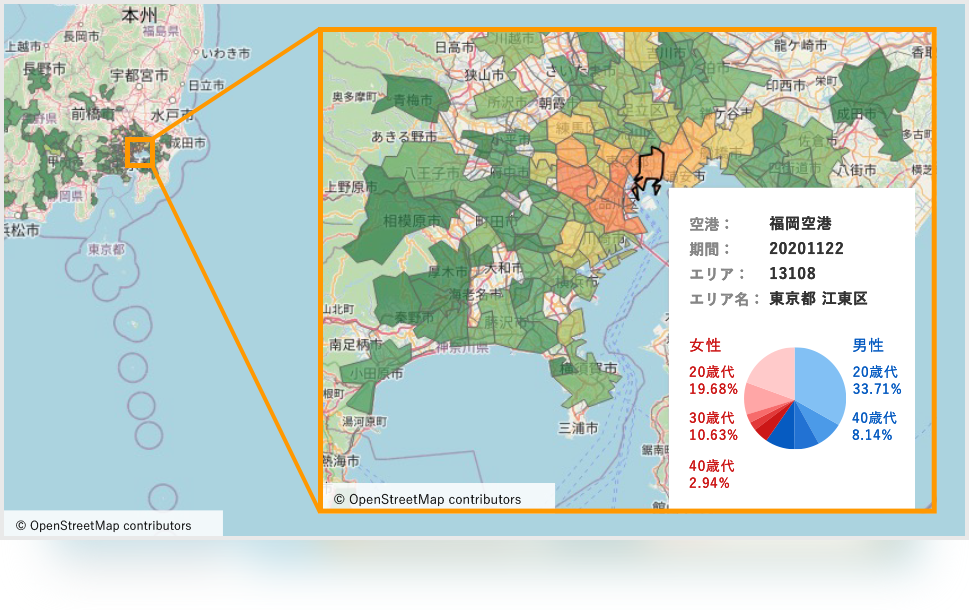Click the black-outlined 江東区 area on map
The height and width of the screenshot is (610, 969).
[650, 169]
